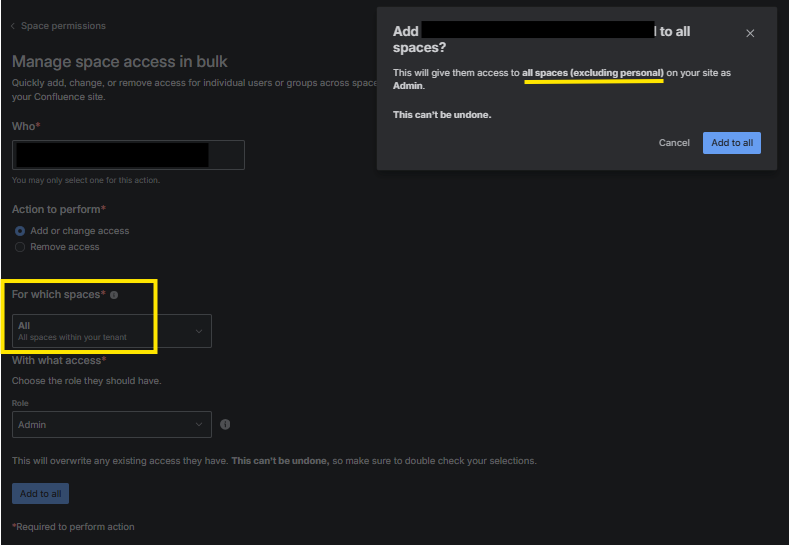Open the Admin role dropdown

112,425
